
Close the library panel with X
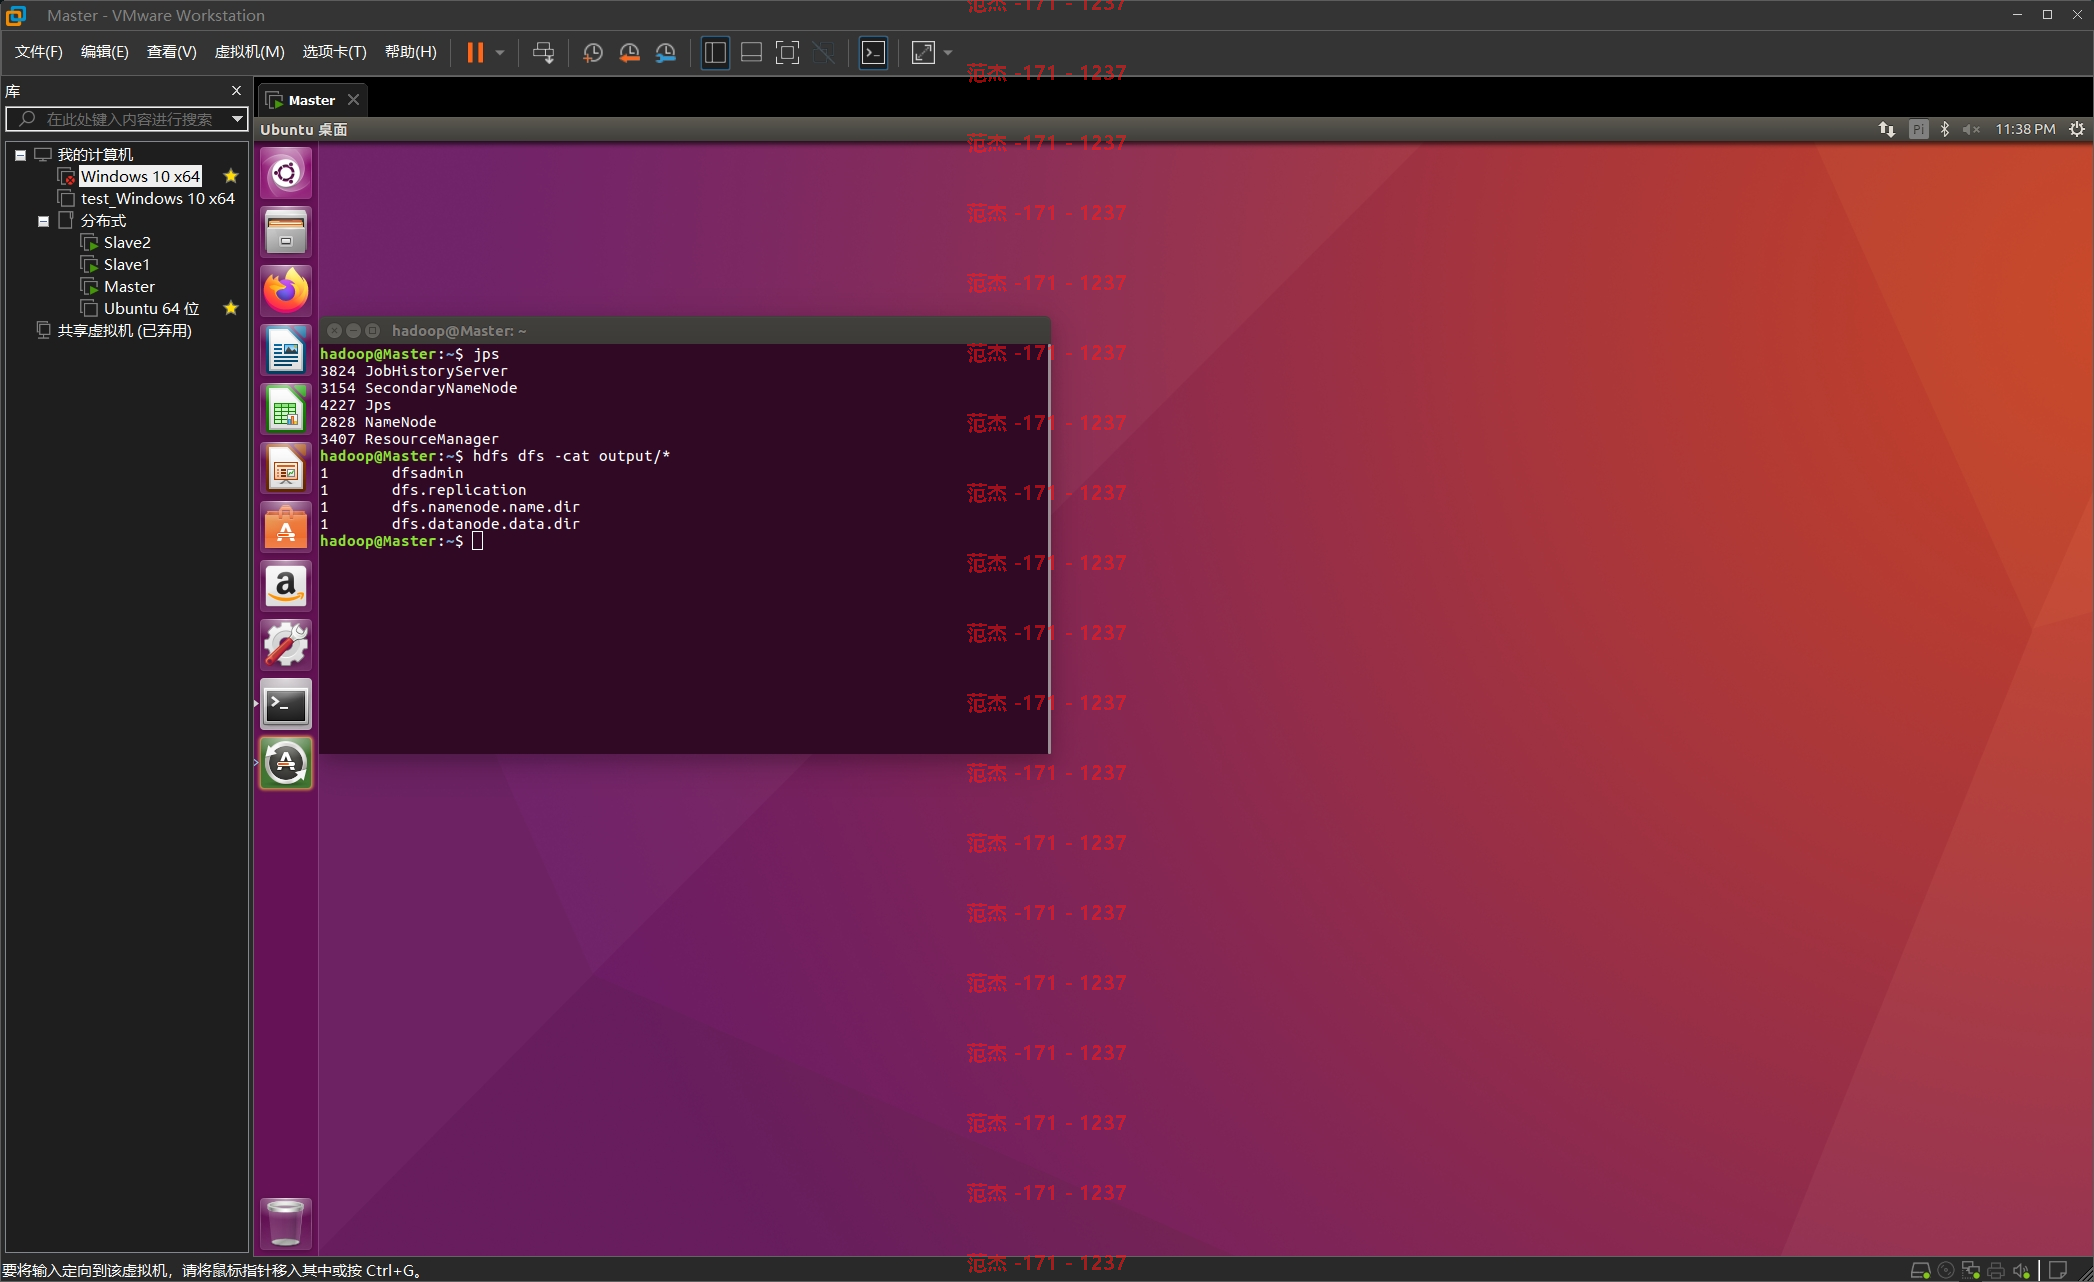click(236, 91)
